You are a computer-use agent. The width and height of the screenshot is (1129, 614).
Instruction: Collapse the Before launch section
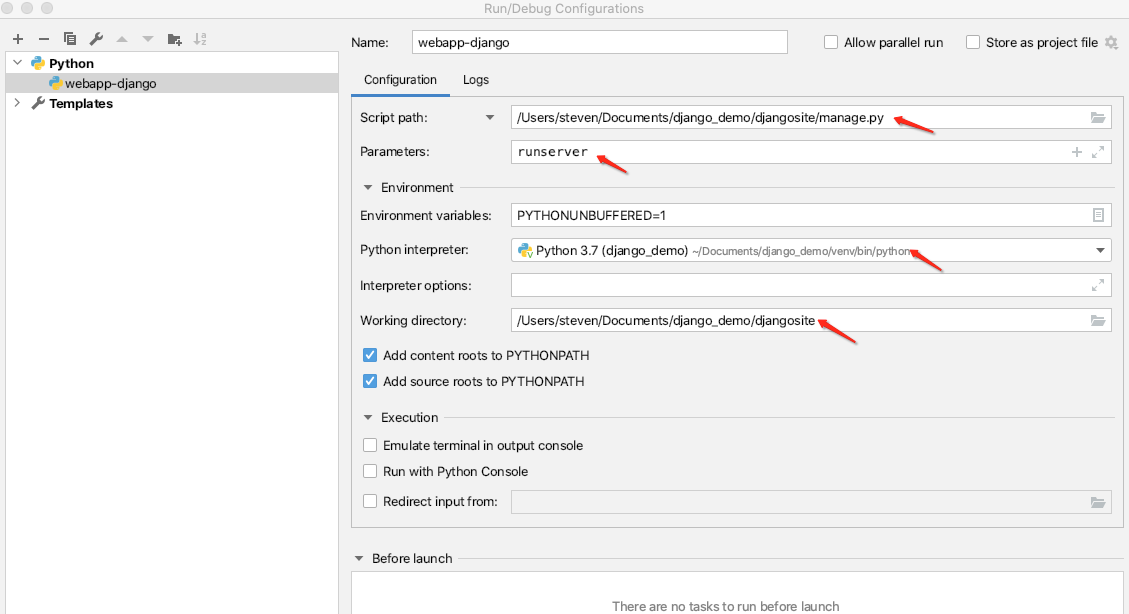[x=360, y=558]
